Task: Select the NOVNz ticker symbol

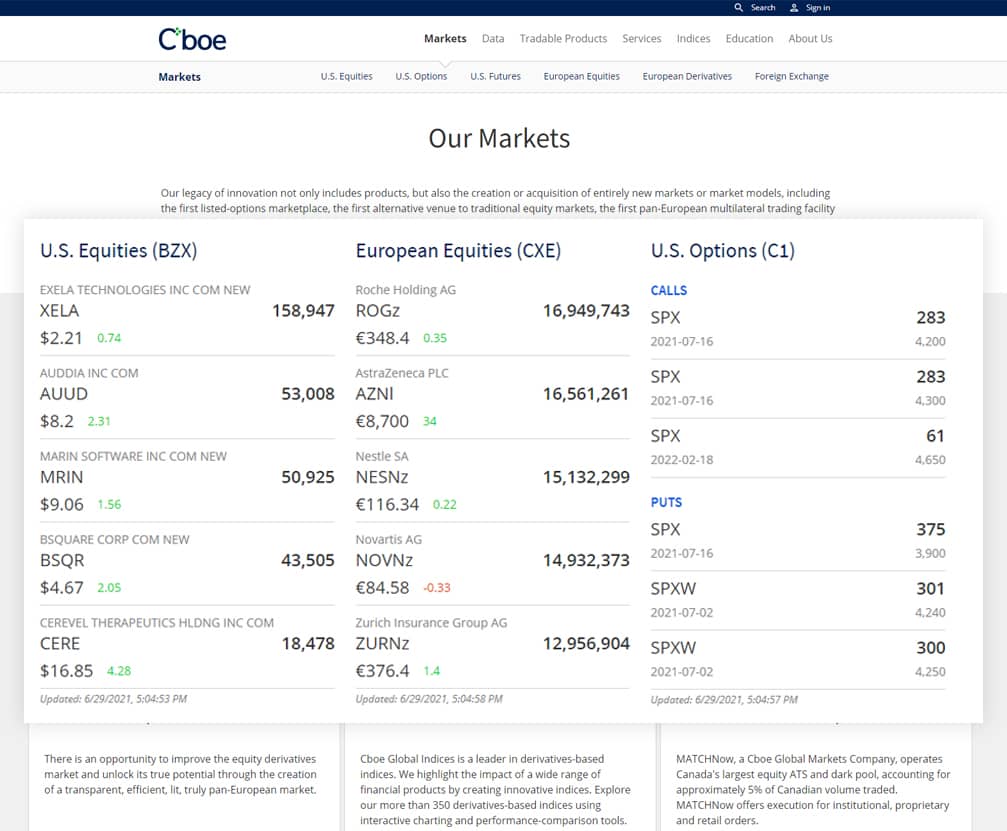Action: 384,561
